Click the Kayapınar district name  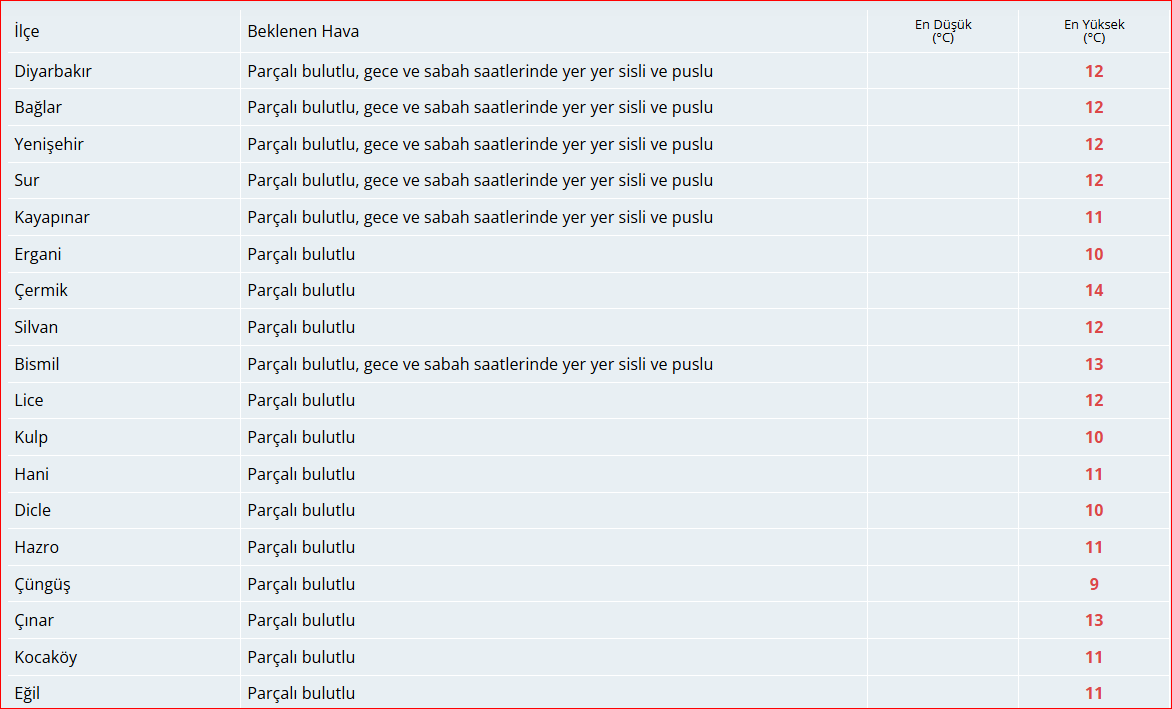52,217
